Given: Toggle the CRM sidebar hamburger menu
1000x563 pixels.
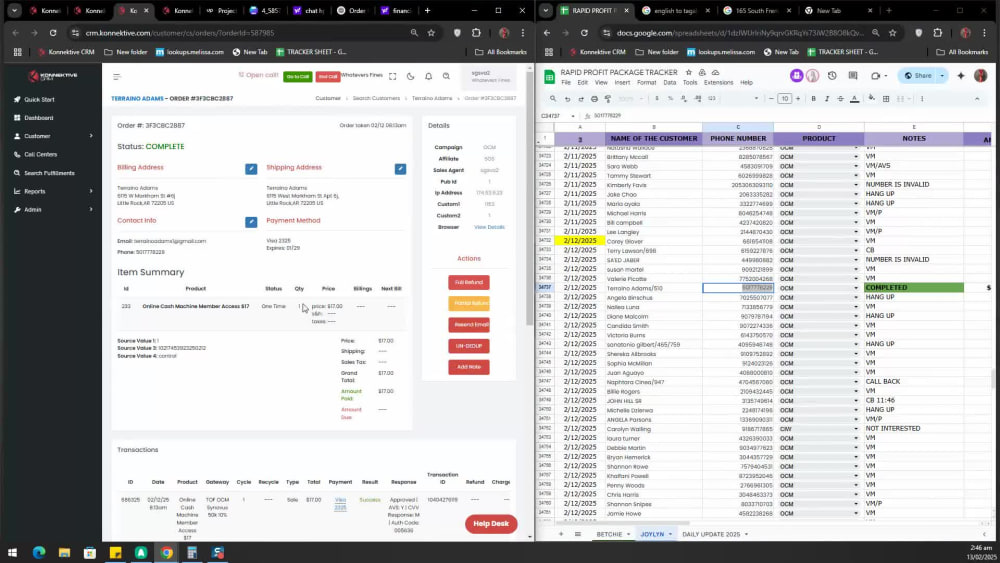Looking at the screenshot, I should [117, 77].
